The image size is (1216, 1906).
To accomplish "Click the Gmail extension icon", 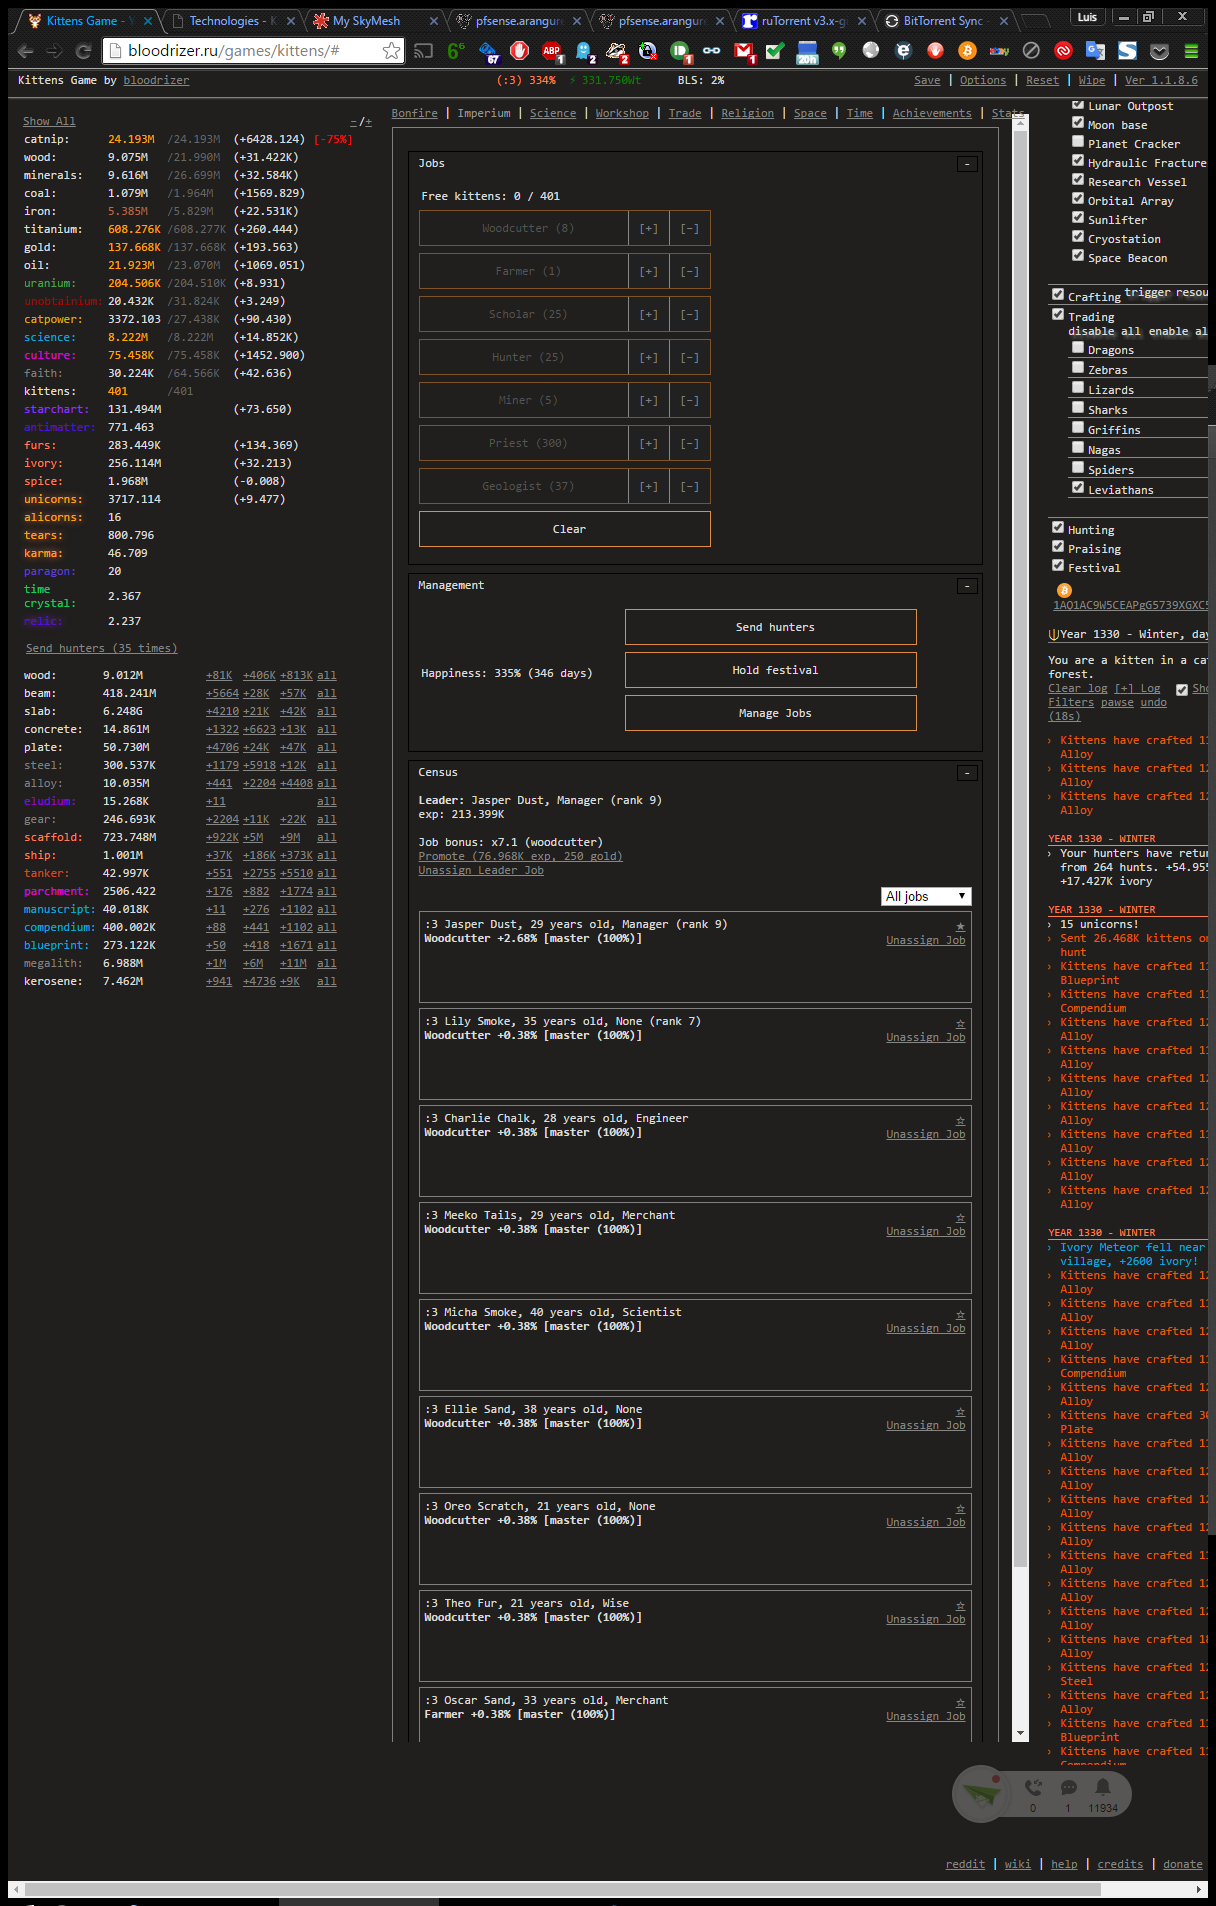I will pos(744,51).
